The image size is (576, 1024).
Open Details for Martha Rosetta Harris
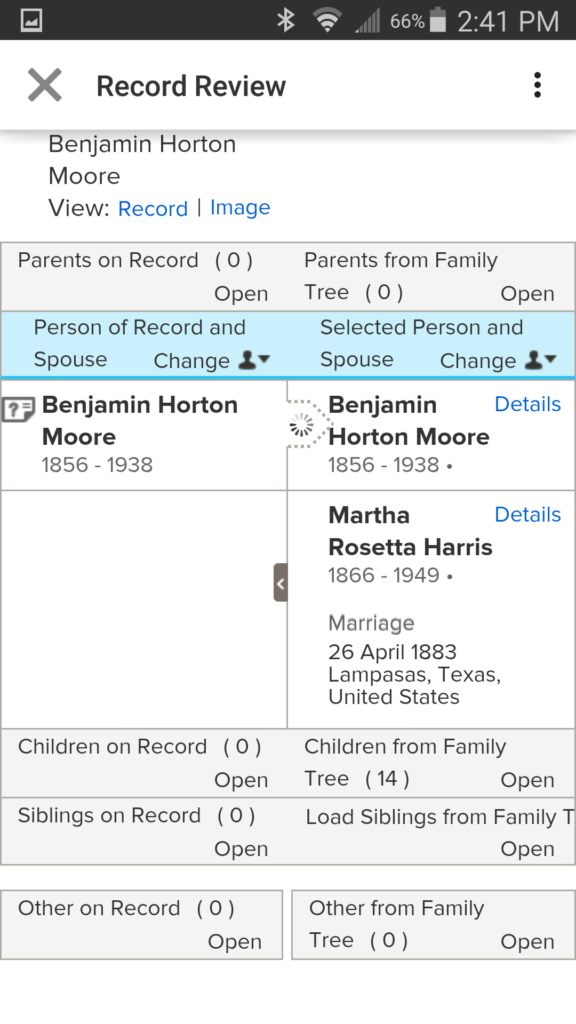(x=528, y=515)
